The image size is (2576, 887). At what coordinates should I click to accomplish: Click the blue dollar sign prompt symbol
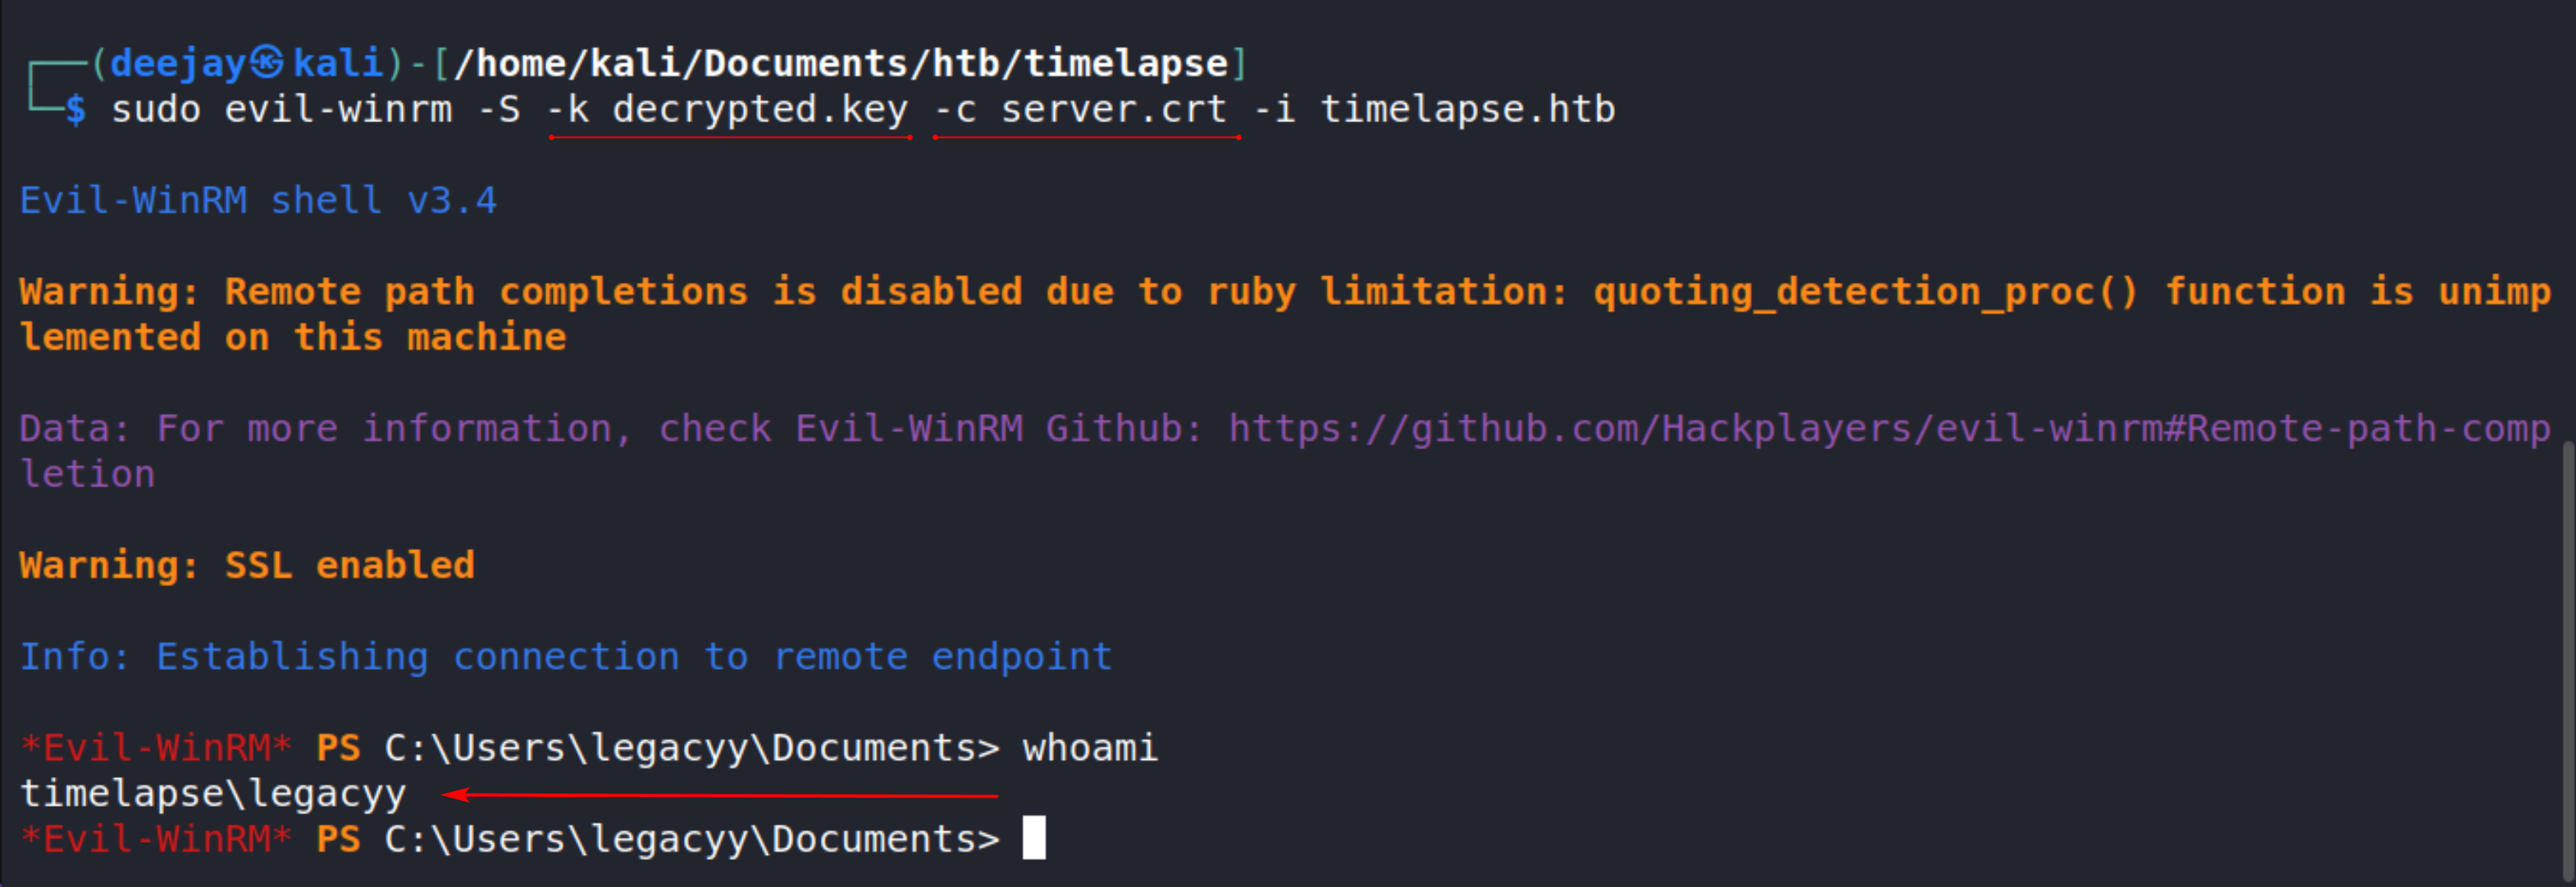(x=76, y=109)
